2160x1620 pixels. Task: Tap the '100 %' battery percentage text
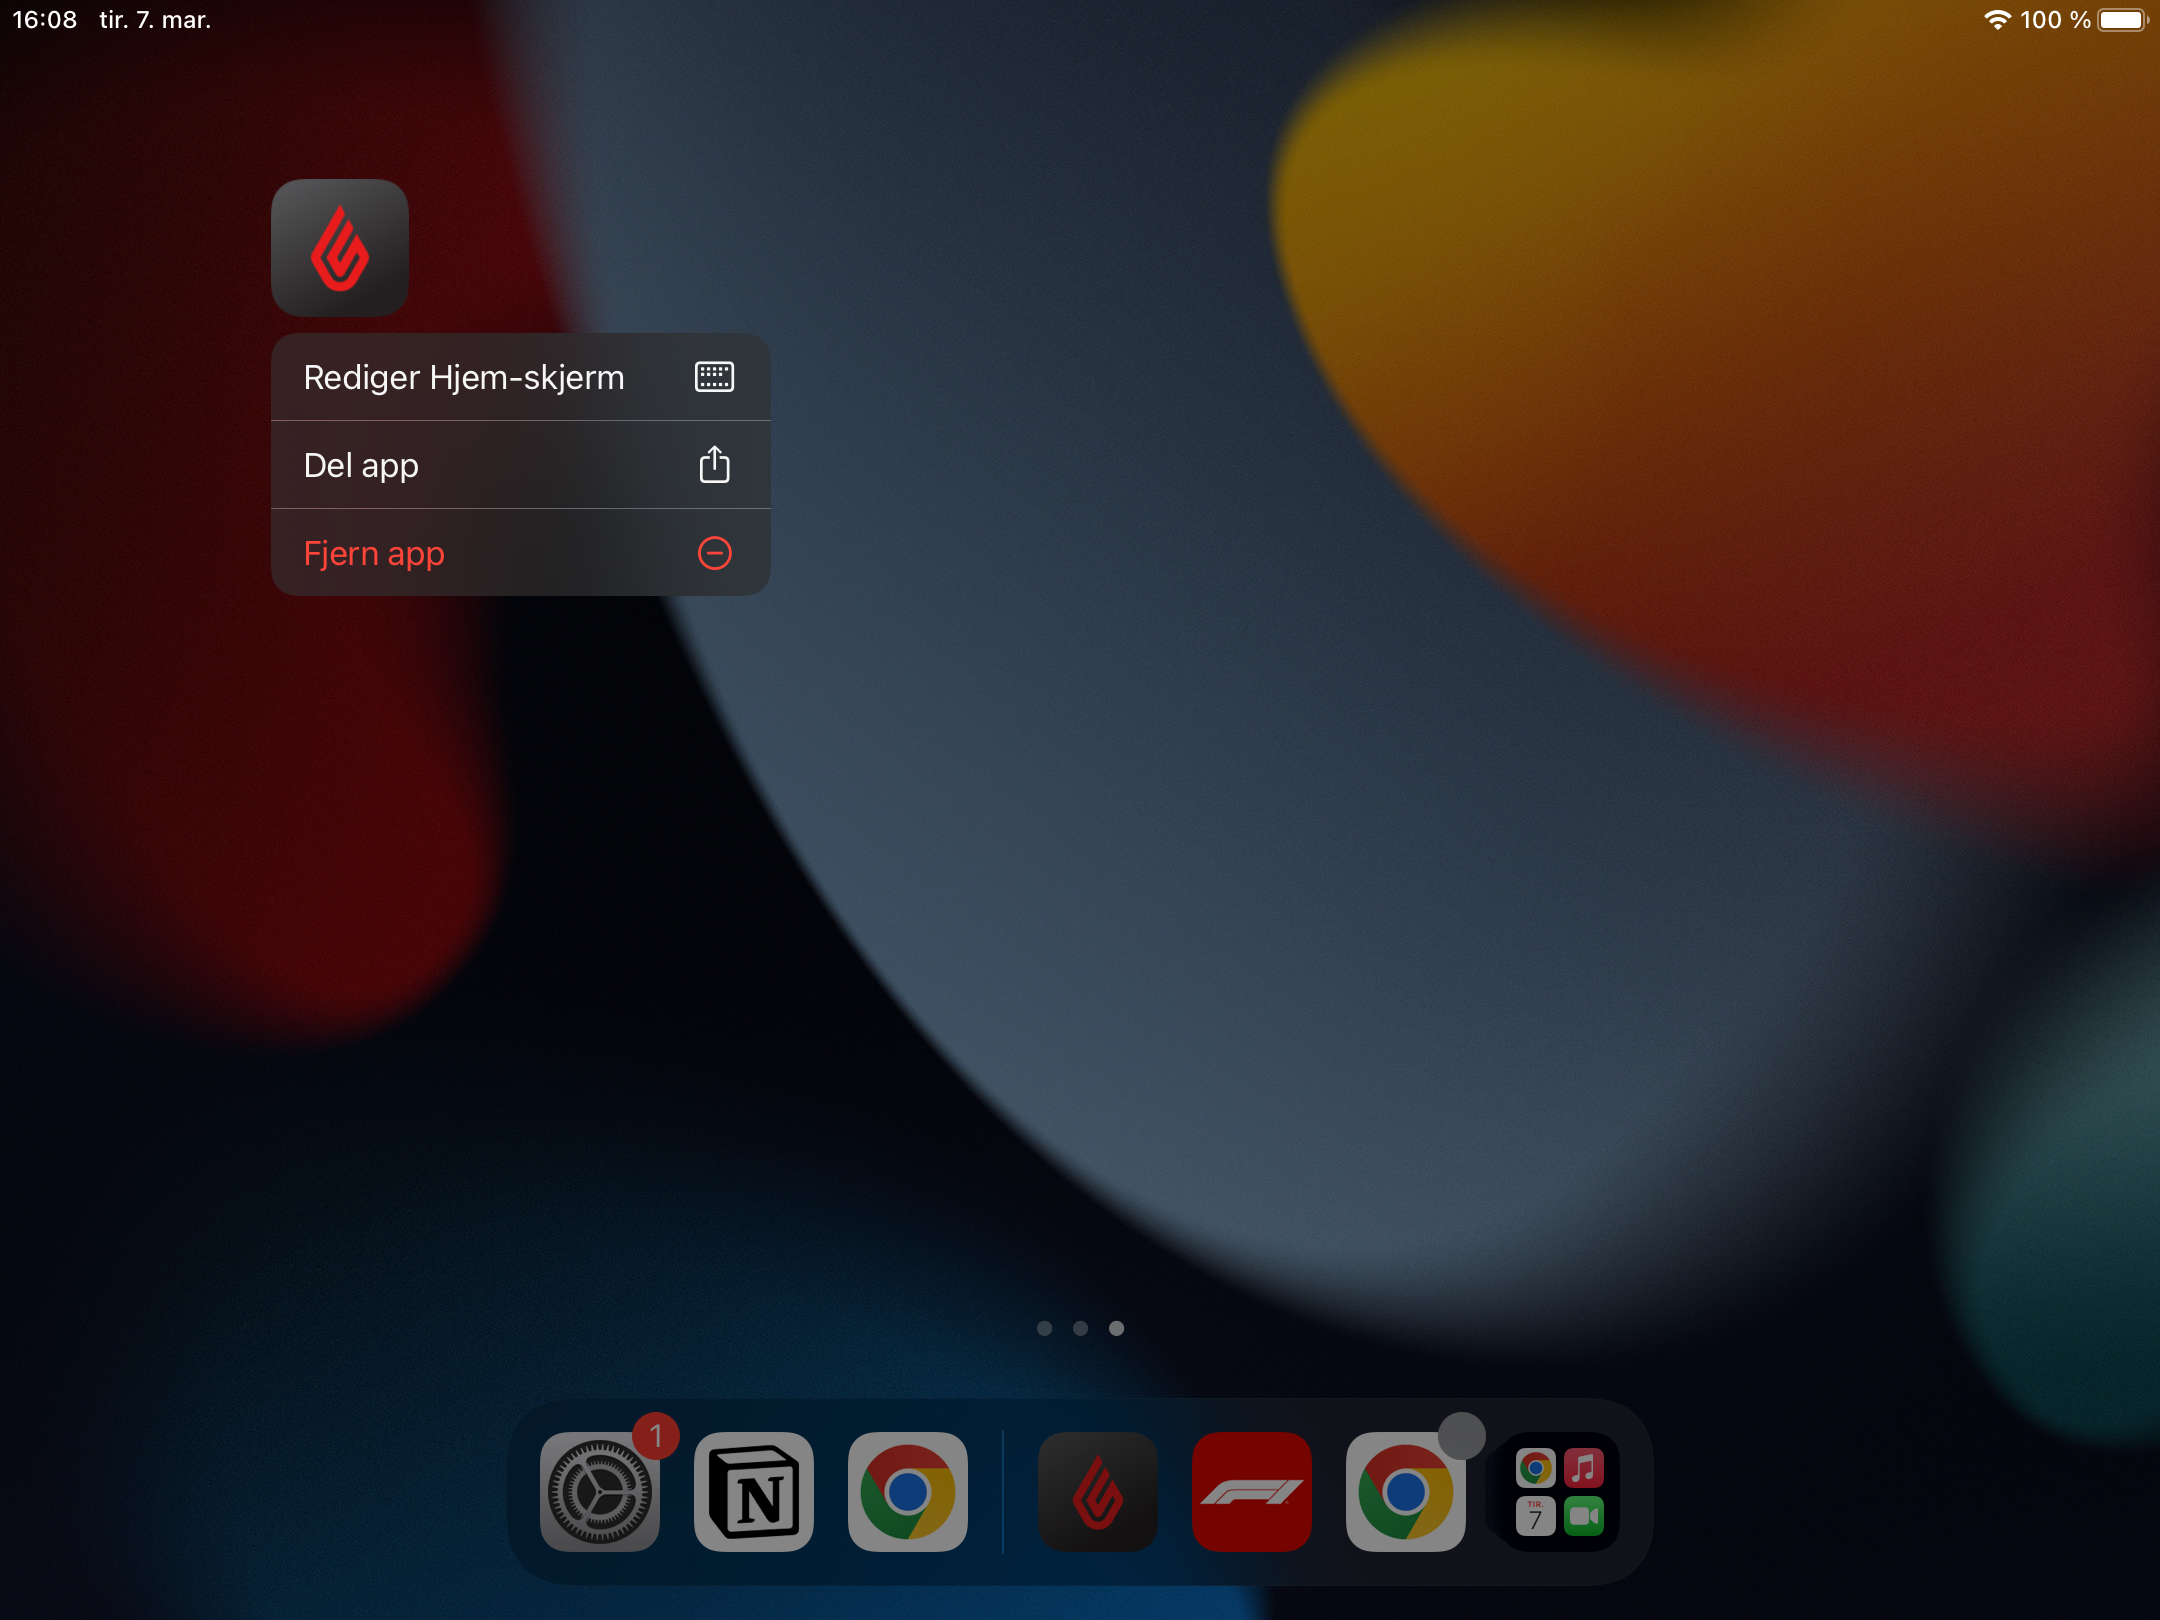tap(2055, 20)
